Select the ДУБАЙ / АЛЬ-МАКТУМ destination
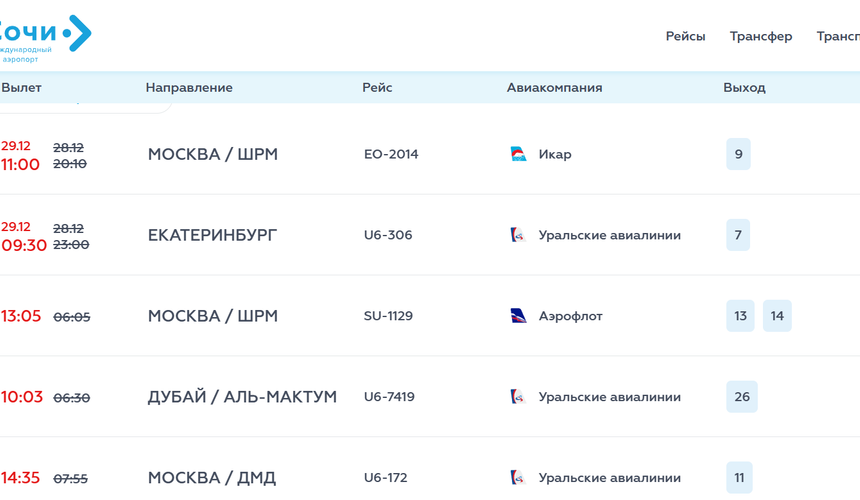 click(x=242, y=397)
